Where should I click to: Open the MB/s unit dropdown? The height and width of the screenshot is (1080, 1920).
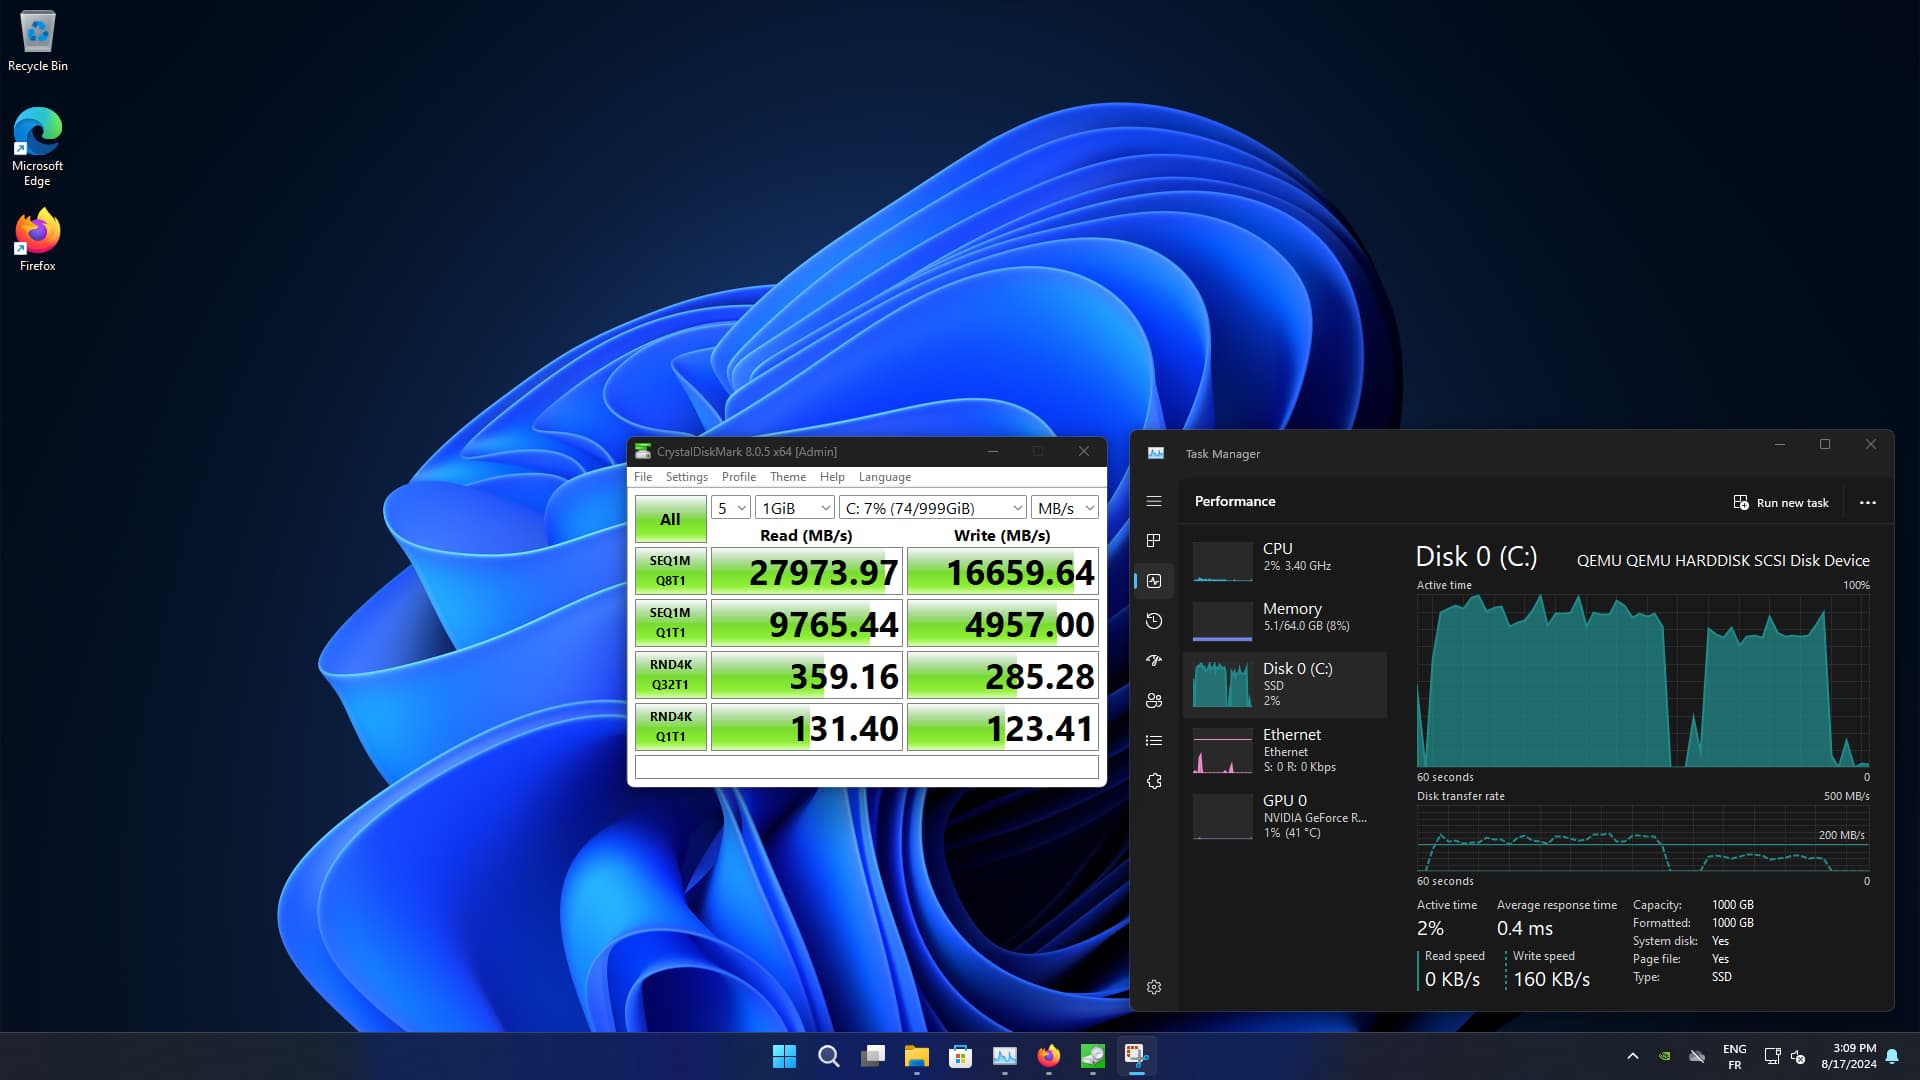click(x=1065, y=508)
